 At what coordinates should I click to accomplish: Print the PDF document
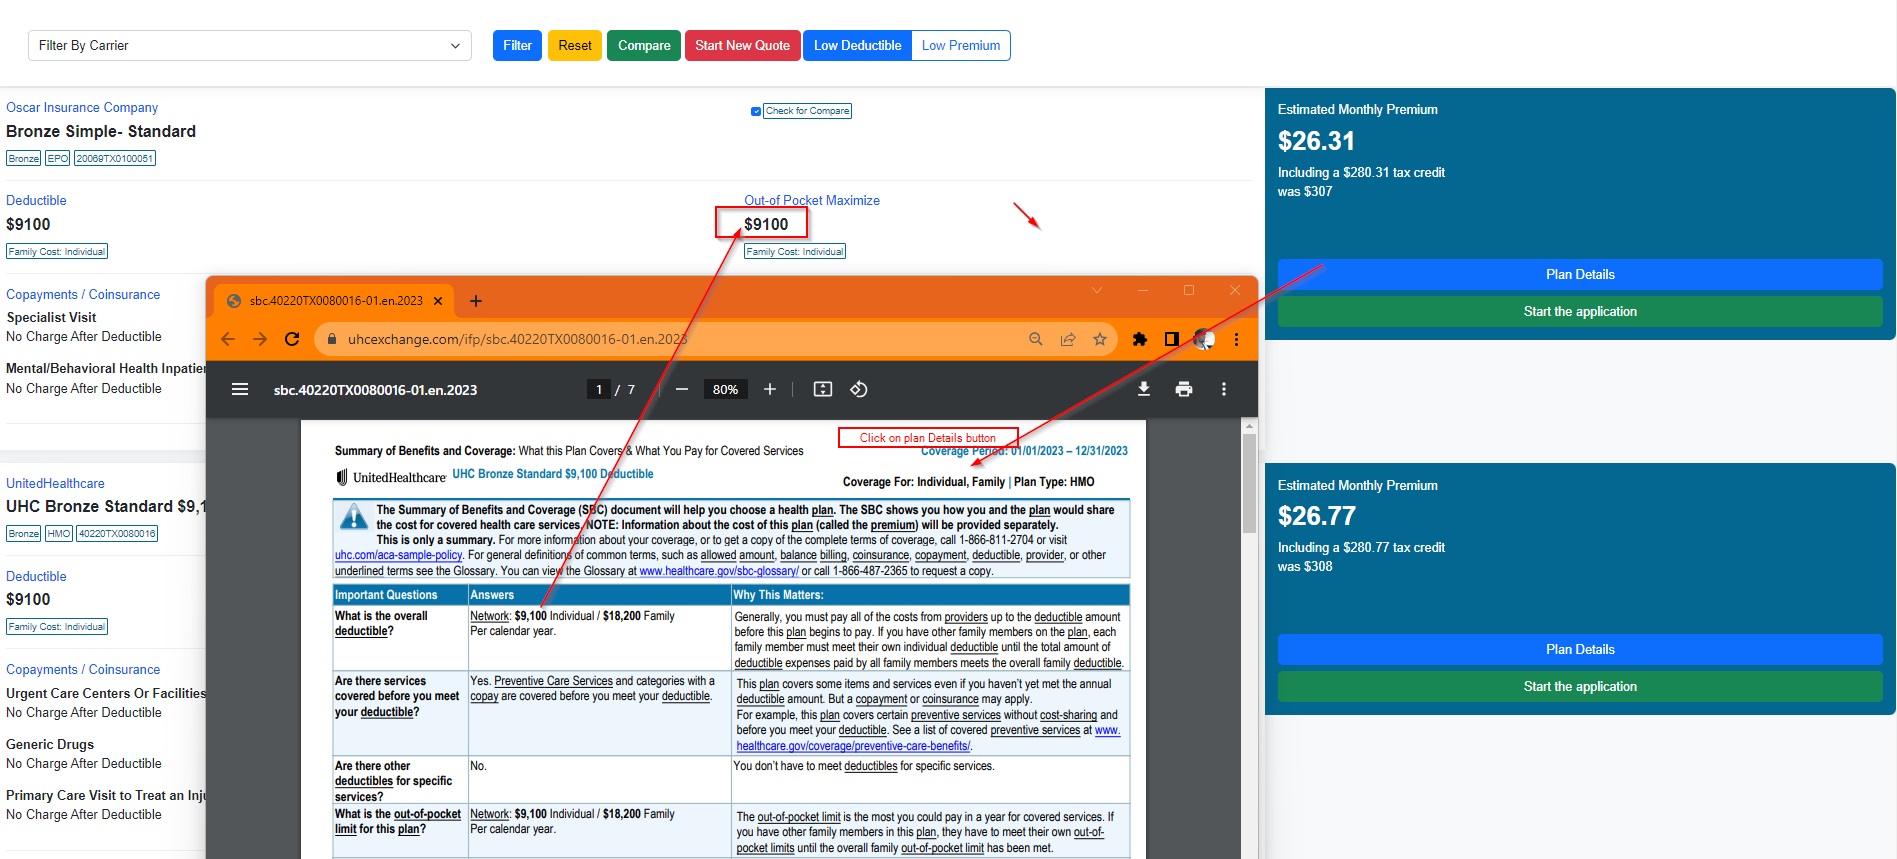[x=1184, y=389]
